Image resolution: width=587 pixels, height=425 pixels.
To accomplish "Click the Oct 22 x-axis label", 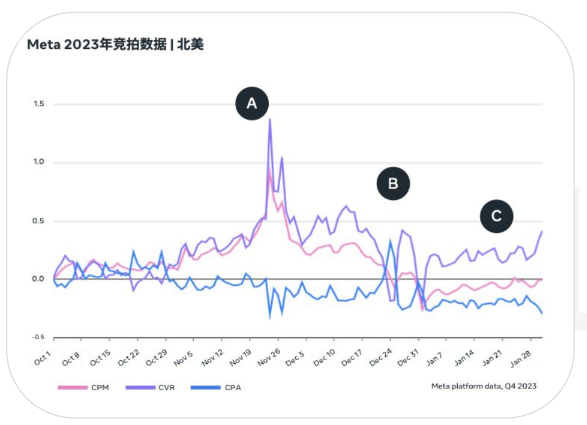I will (128, 358).
